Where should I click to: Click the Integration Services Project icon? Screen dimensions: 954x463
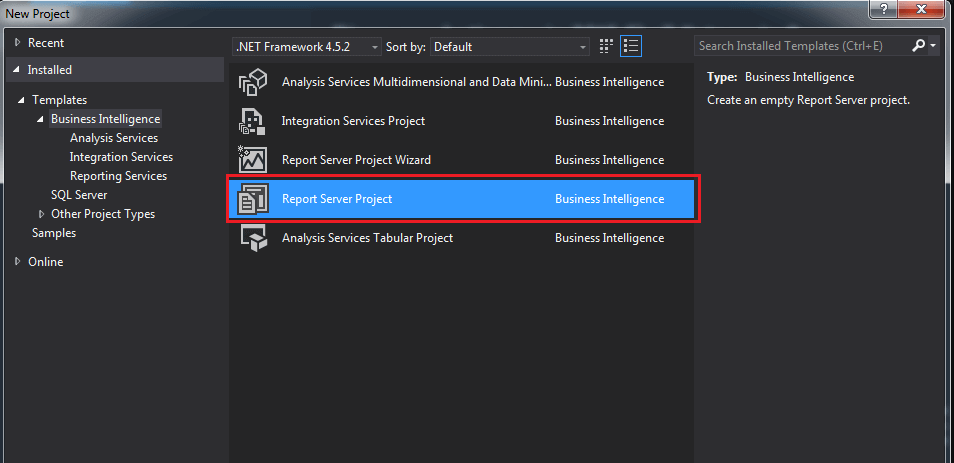[x=252, y=121]
